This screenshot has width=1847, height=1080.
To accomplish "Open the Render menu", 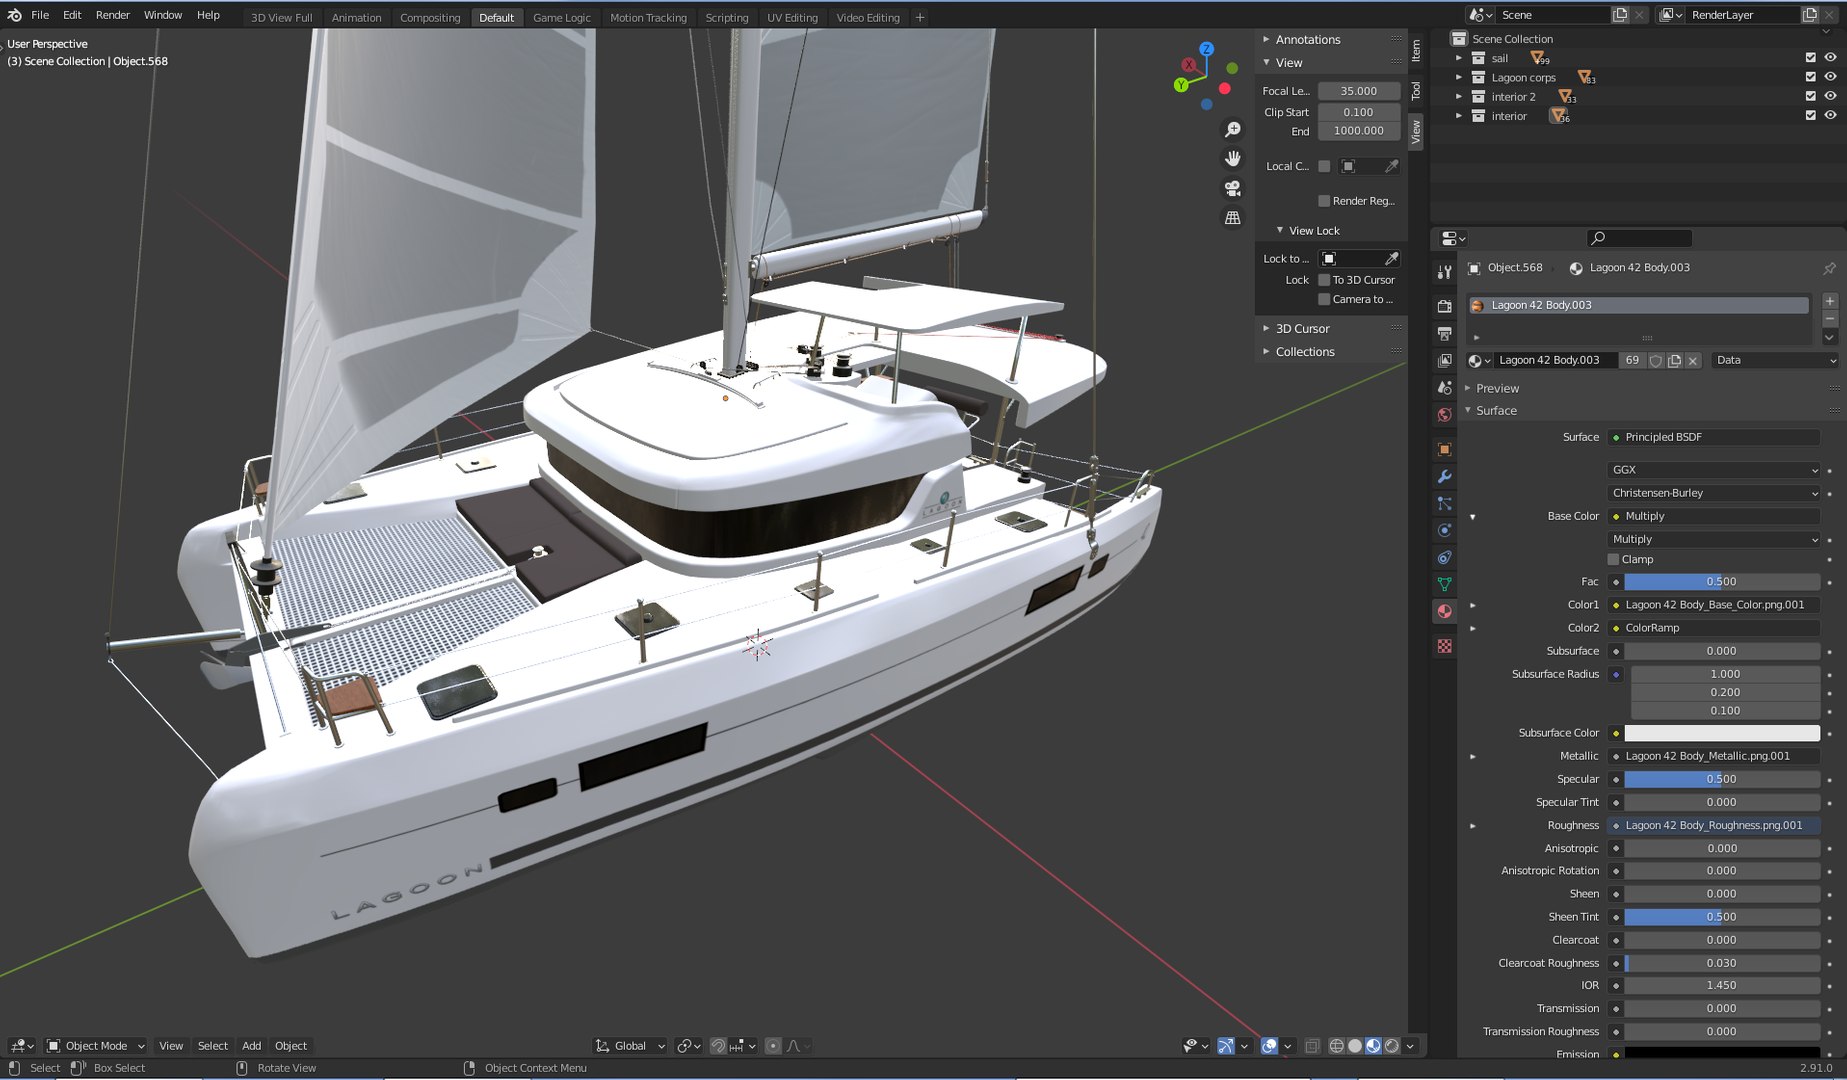I will point(113,15).
